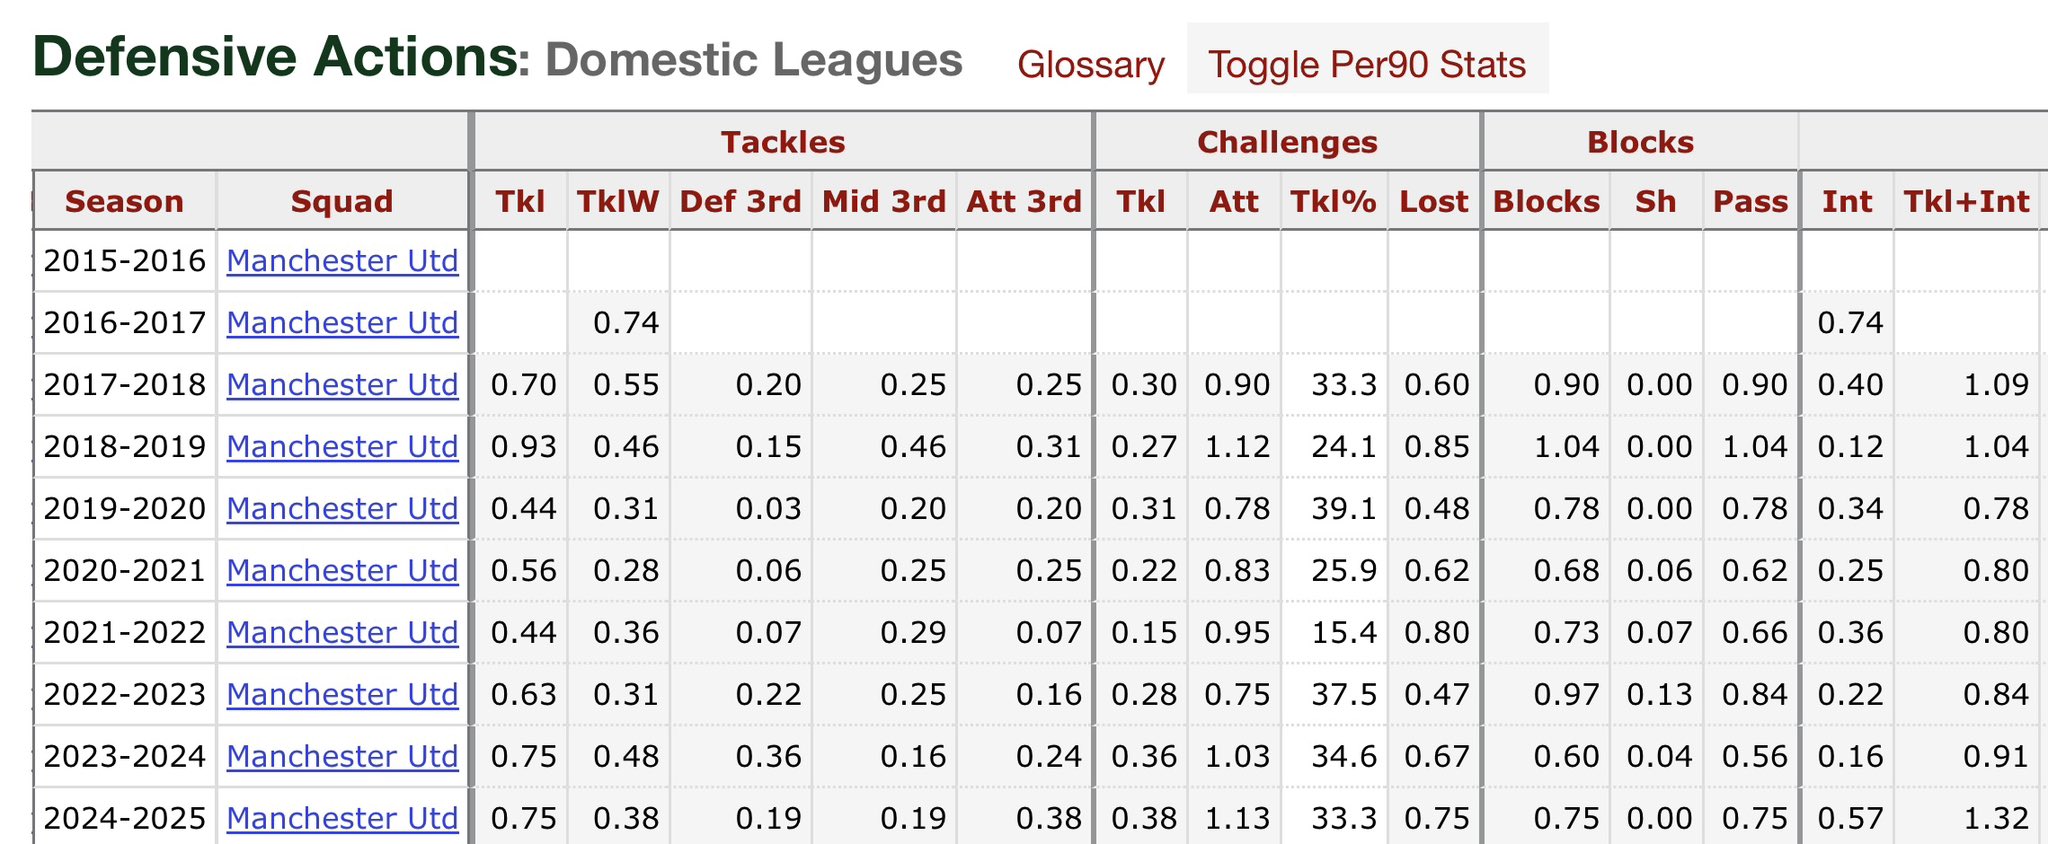Sort by Pass blocks column header
Viewport: 2048px width, 844px height.
click(x=1750, y=201)
